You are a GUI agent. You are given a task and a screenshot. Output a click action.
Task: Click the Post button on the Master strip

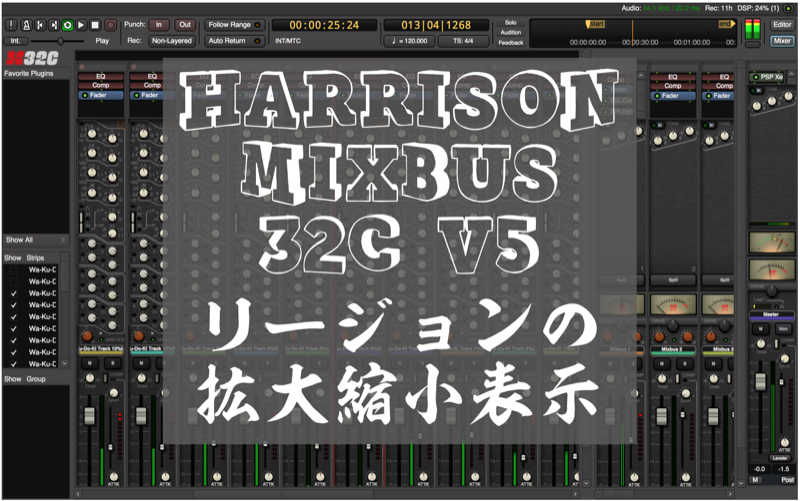tap(787, 480)
